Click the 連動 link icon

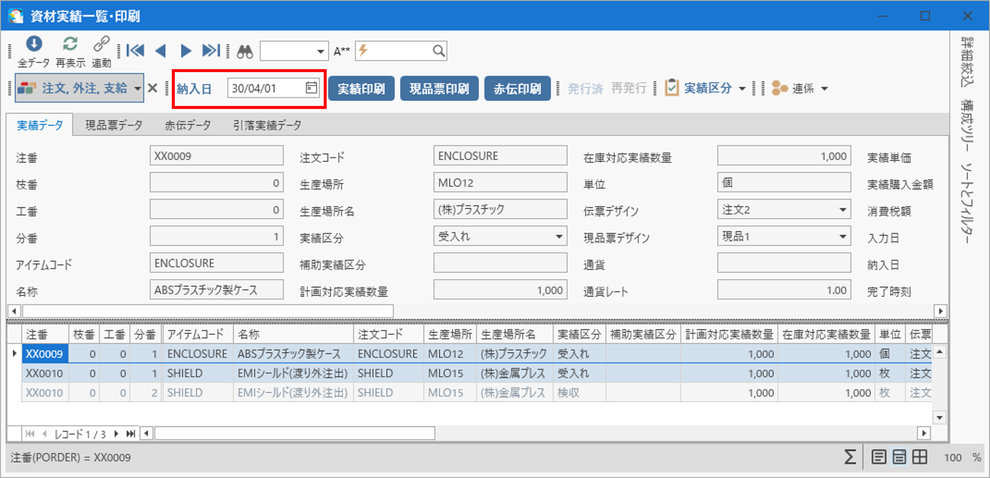tap(101, 44)
